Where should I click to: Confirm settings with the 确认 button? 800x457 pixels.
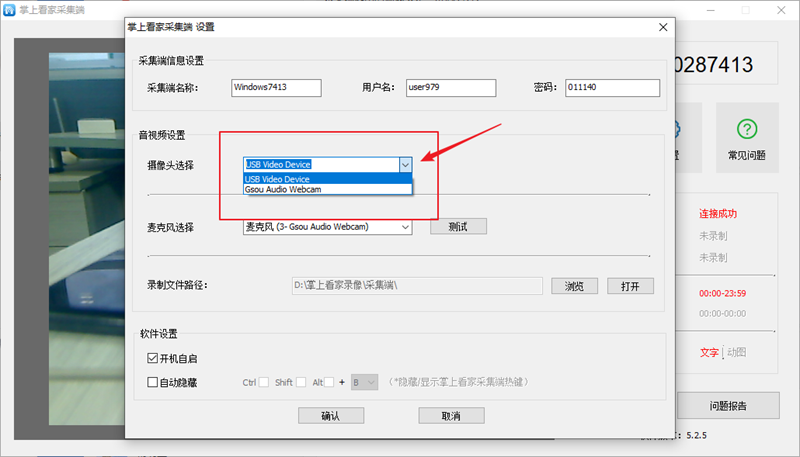[x=331, y=416]
